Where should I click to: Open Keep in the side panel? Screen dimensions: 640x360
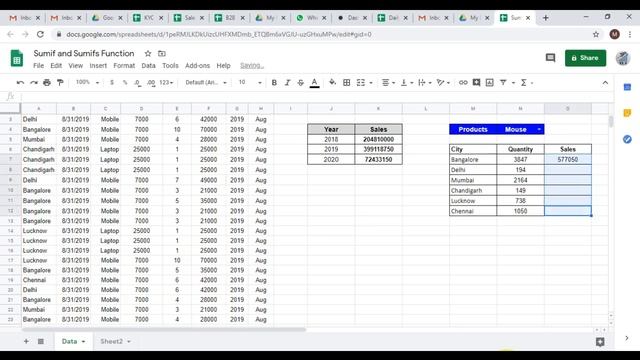(x=627, y=113)
